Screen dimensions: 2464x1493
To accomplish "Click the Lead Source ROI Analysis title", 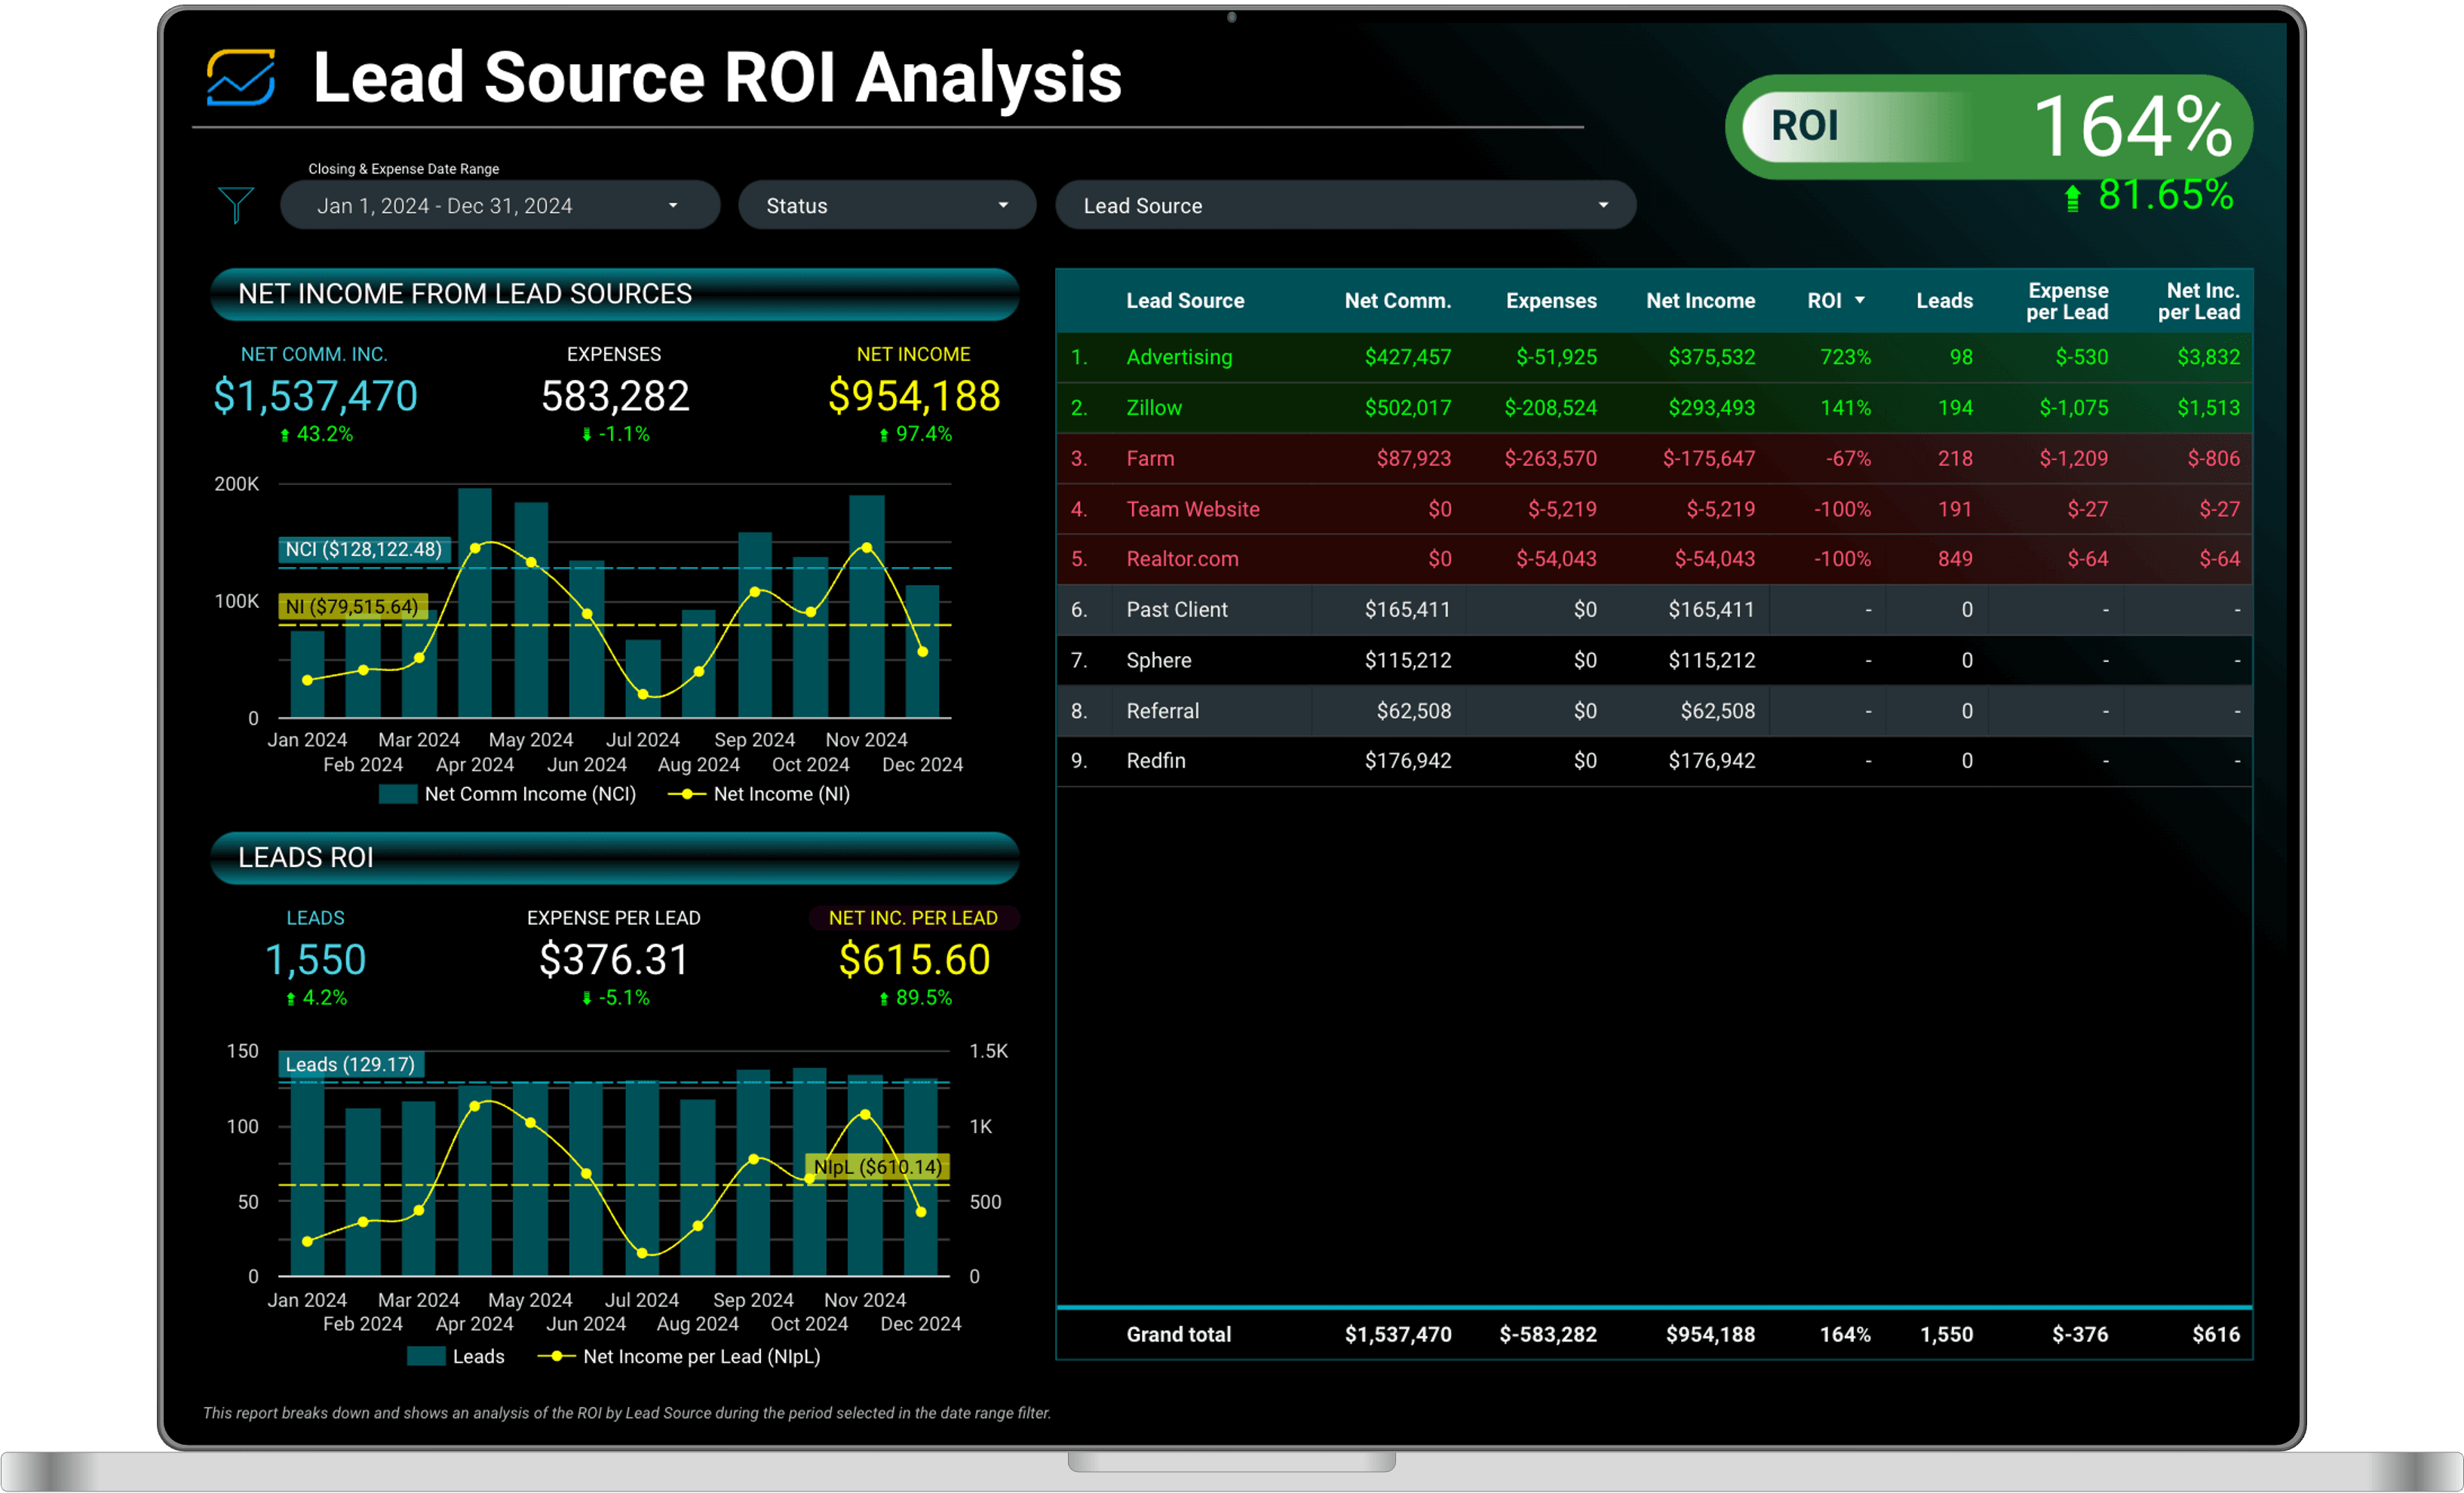I will point(717,77).
